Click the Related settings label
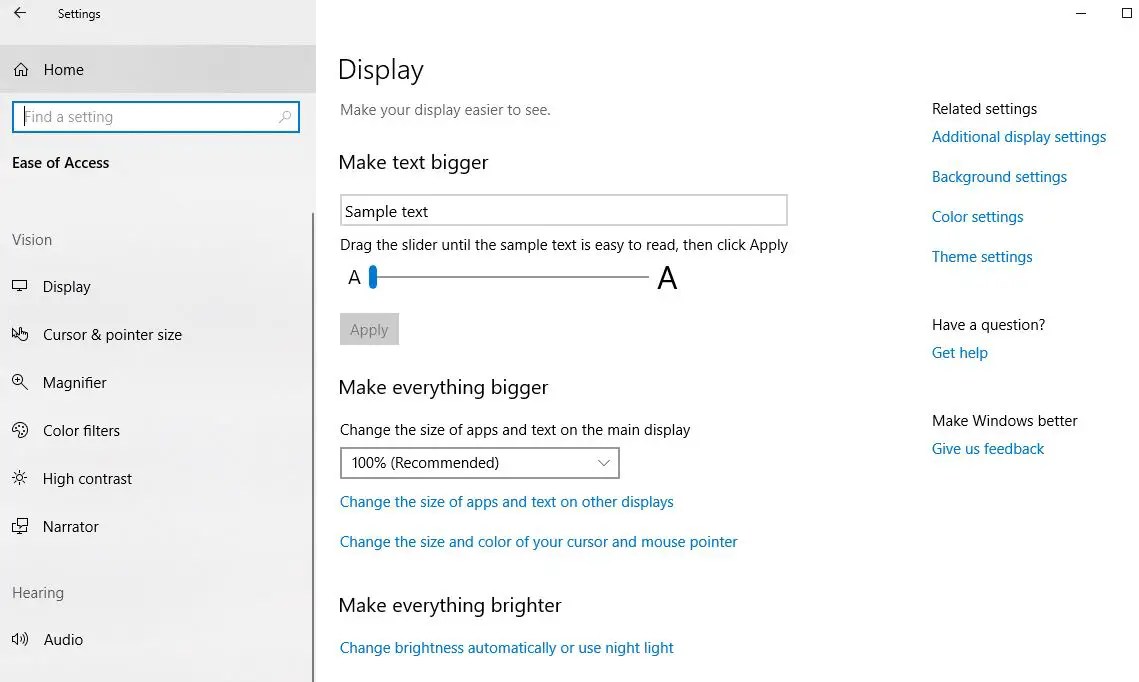Viewport: 1139px width, 682px height. point(984,109)
